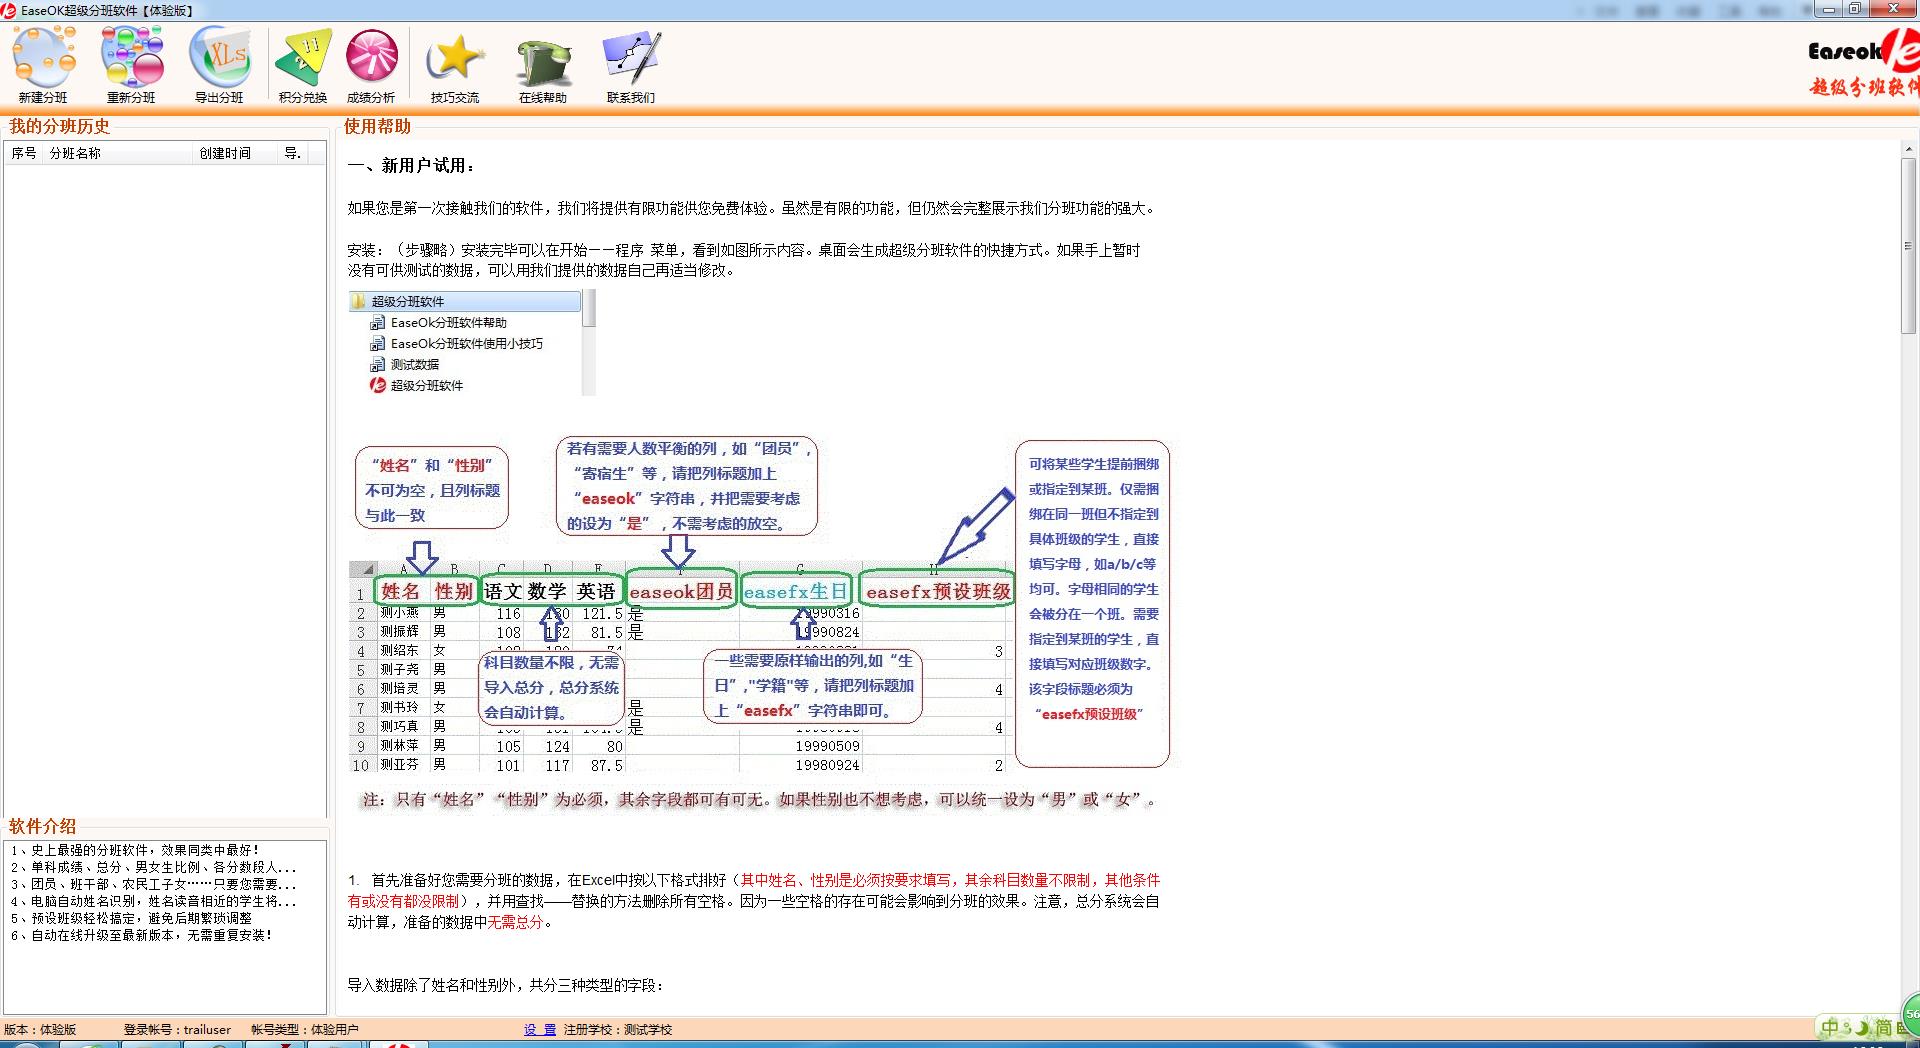Click 'EaseOk分班软件使用小技巧' entry in the help image
Image resolution: width=1920 pixels, height=1048 pixels.
coord(456,343)
